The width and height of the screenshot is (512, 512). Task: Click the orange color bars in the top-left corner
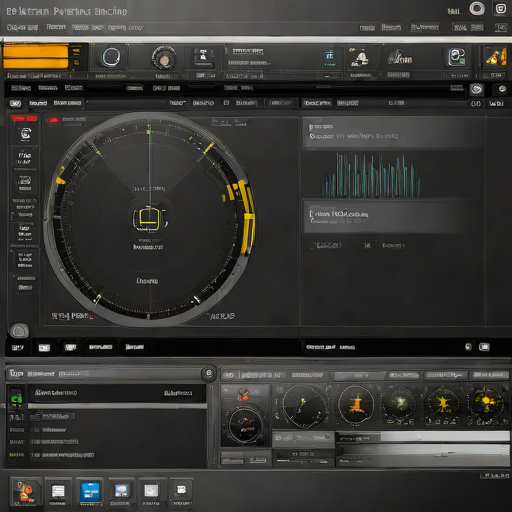pos(36,57)
